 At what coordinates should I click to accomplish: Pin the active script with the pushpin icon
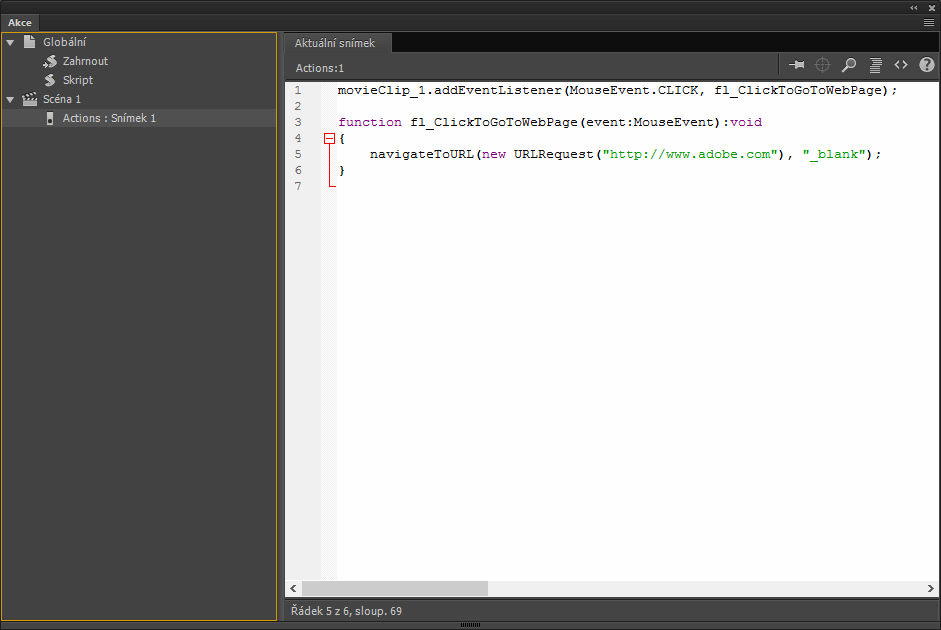796,64
